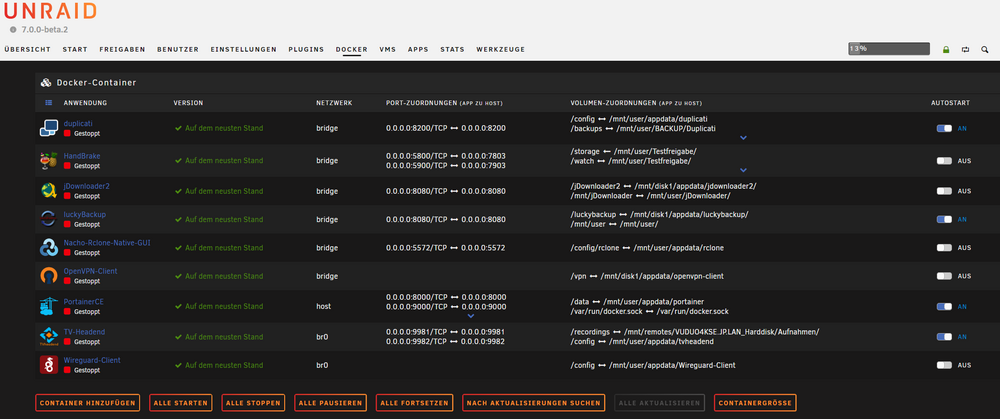Screen dimensions: 1000x419
Task: Toggle autostart for jDownloader2
Action: point(944,191)
